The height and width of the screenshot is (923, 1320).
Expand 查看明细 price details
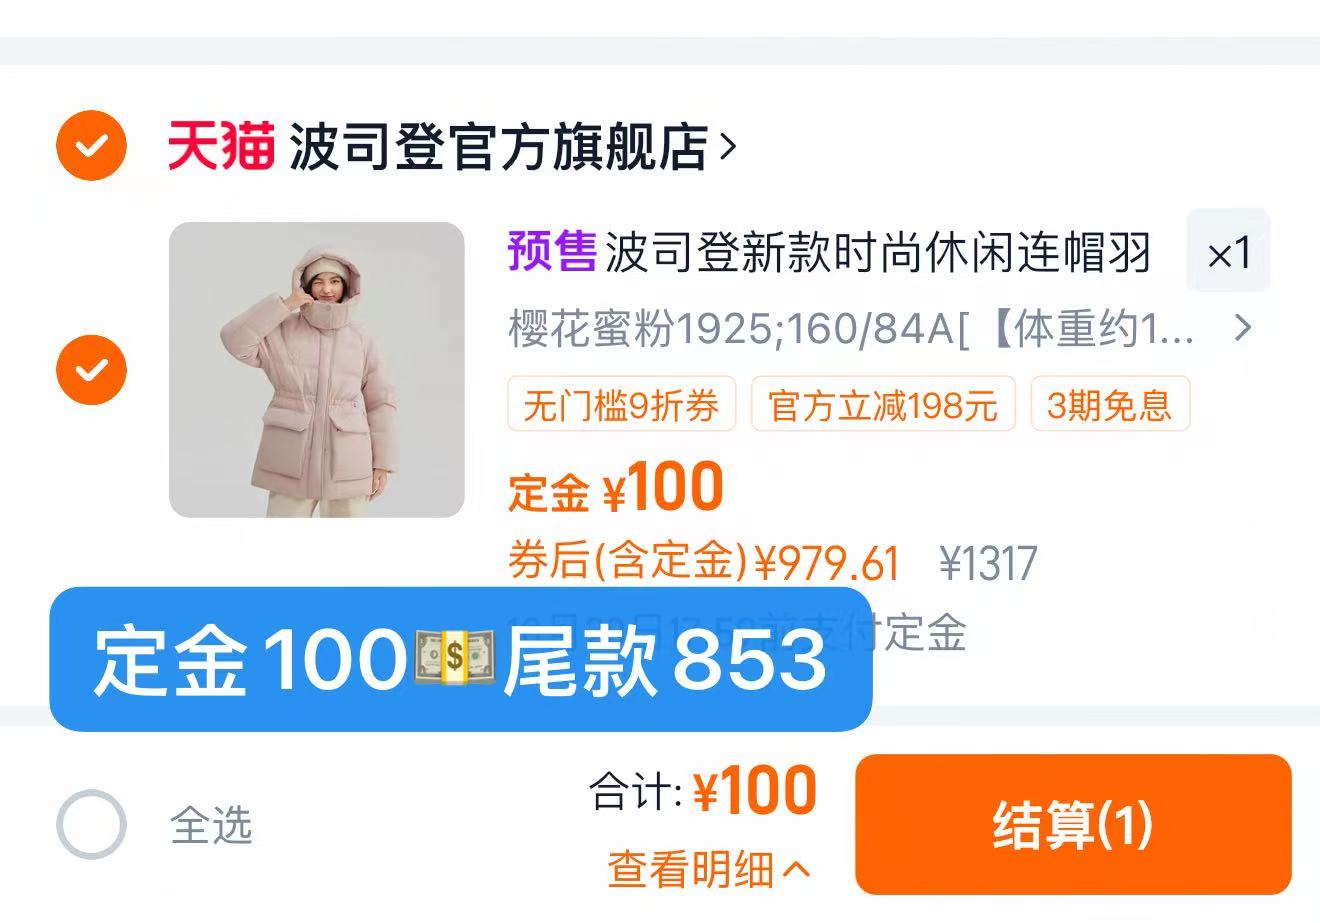pyautogui.click(x=709, y=870)
